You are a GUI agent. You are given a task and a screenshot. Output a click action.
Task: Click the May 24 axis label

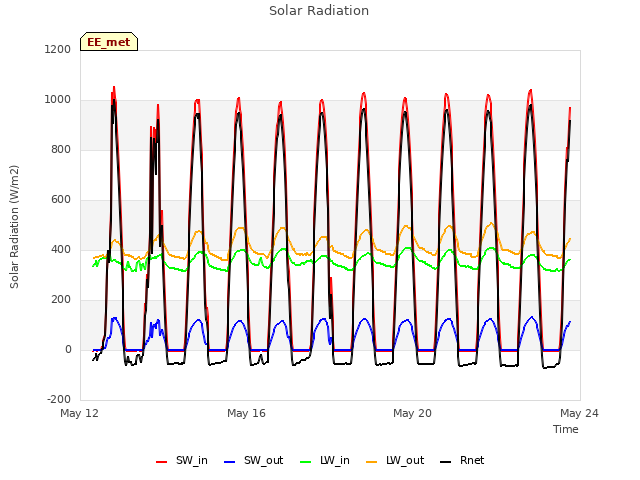coord(579,413)
